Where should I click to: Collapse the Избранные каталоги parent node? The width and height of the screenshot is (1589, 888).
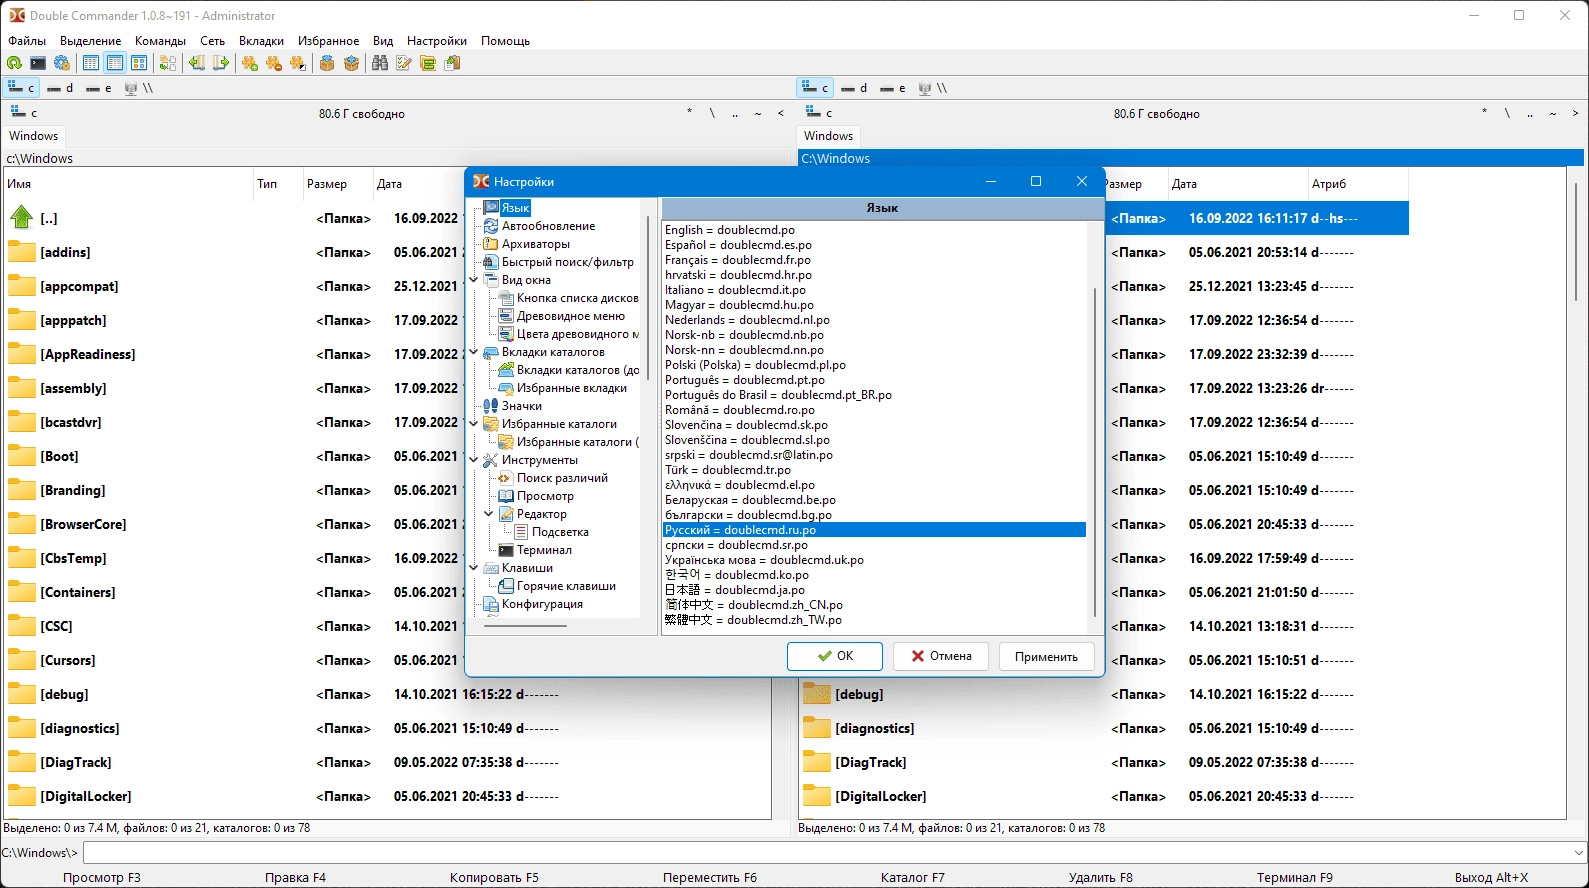[x=475, y=424]
